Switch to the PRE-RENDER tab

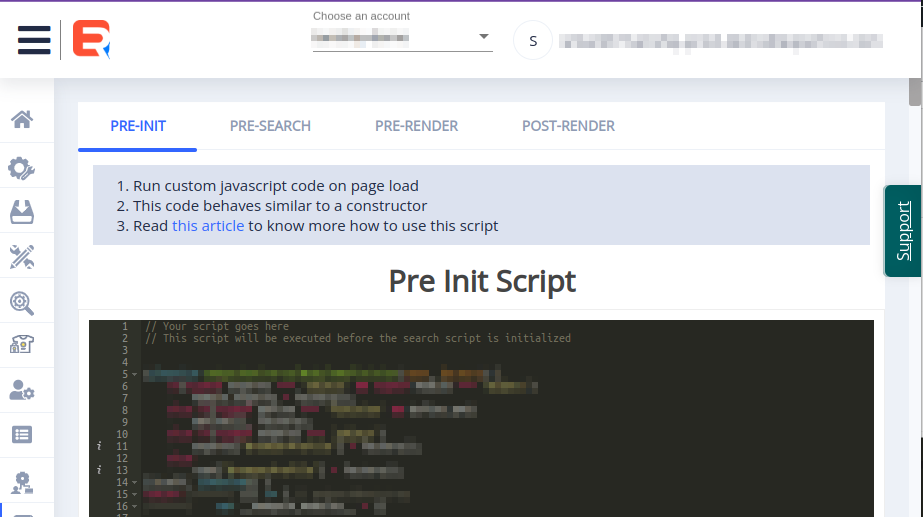pyautogui.click(x=416, y=126)
